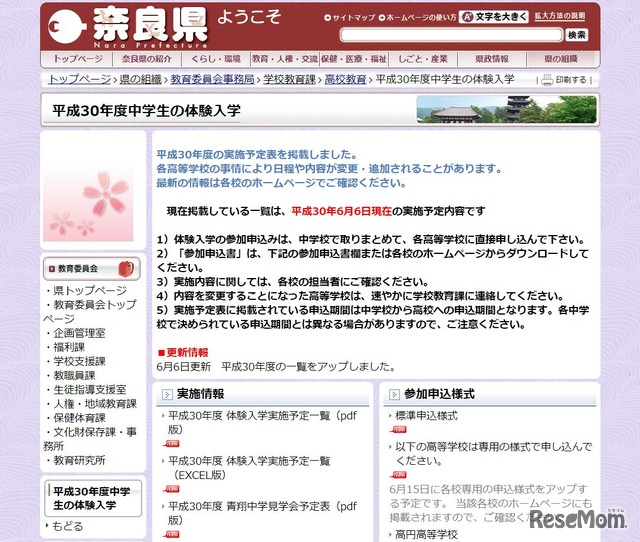The image size is (640, 542).
Task: Click 学校教育課 in the breadcrumb
Action: coord(289,79)
